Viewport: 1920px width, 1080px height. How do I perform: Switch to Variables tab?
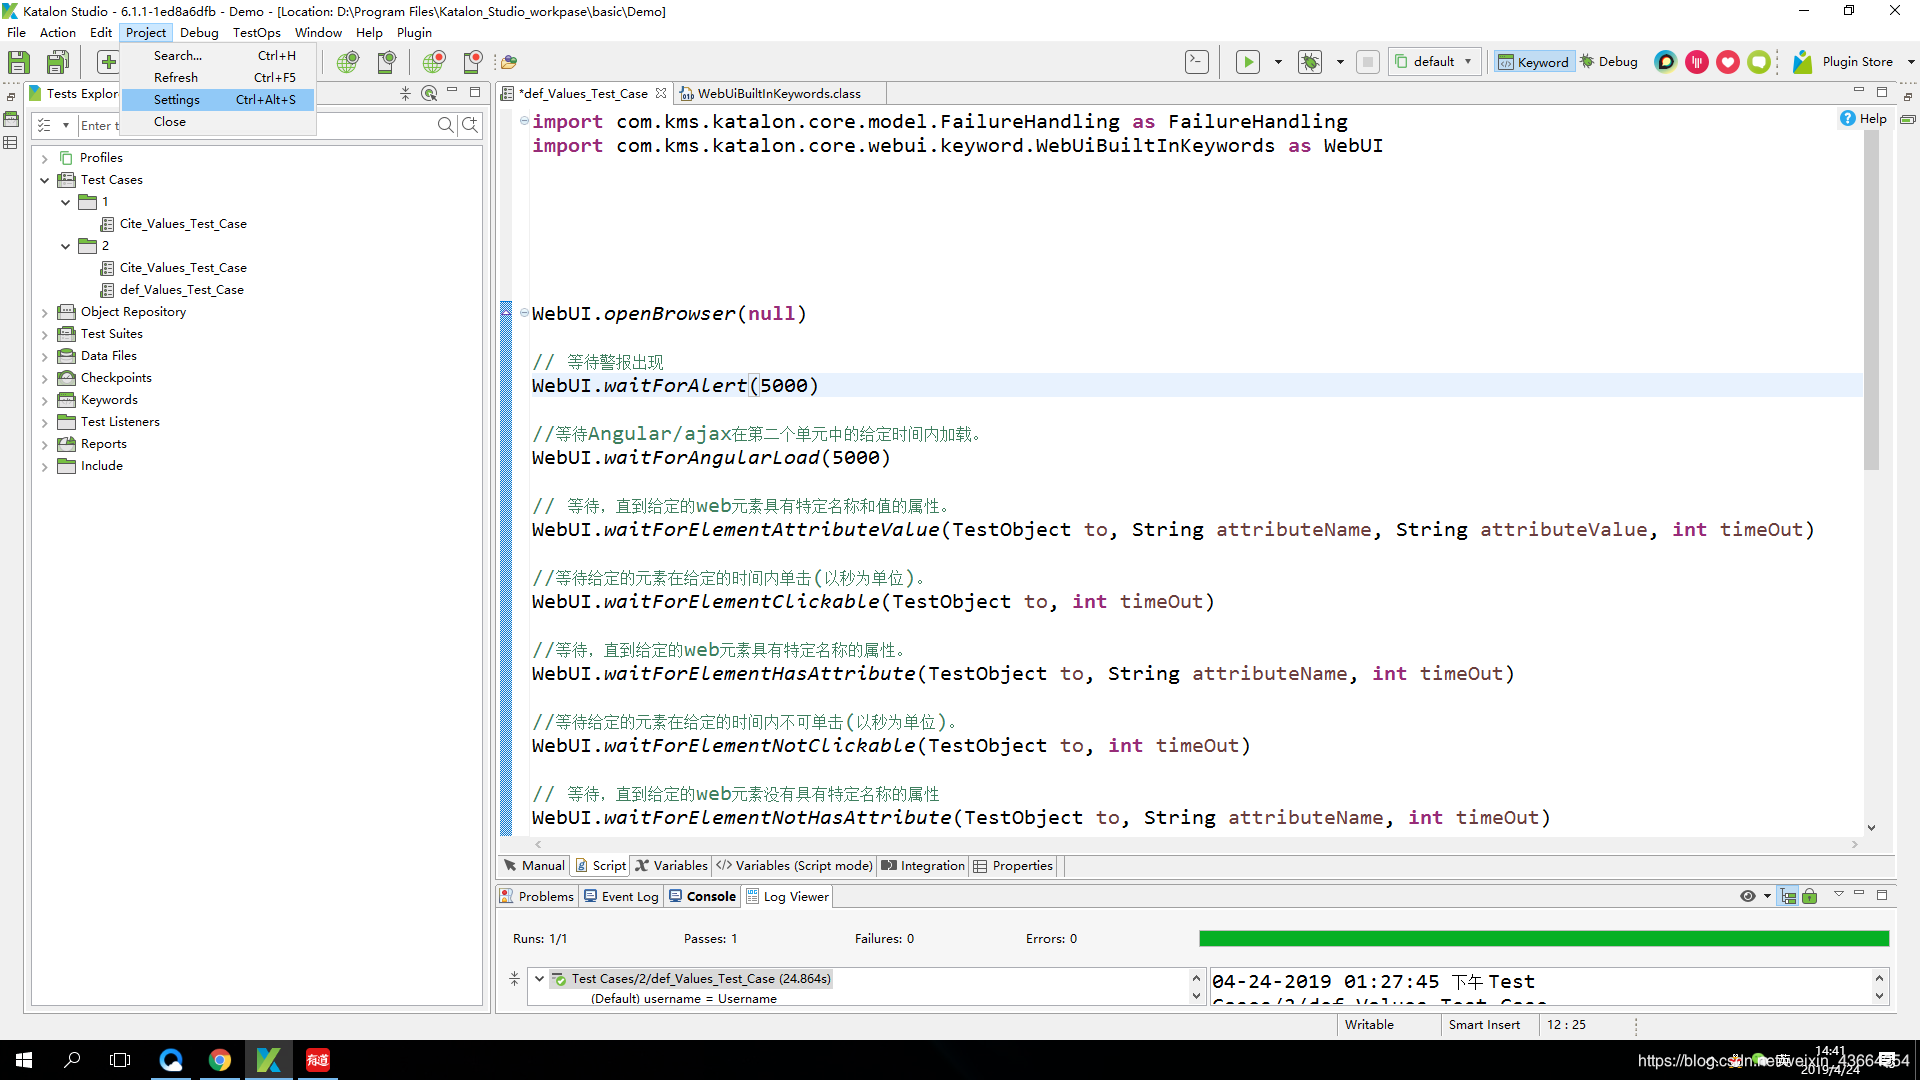(671, 866)
